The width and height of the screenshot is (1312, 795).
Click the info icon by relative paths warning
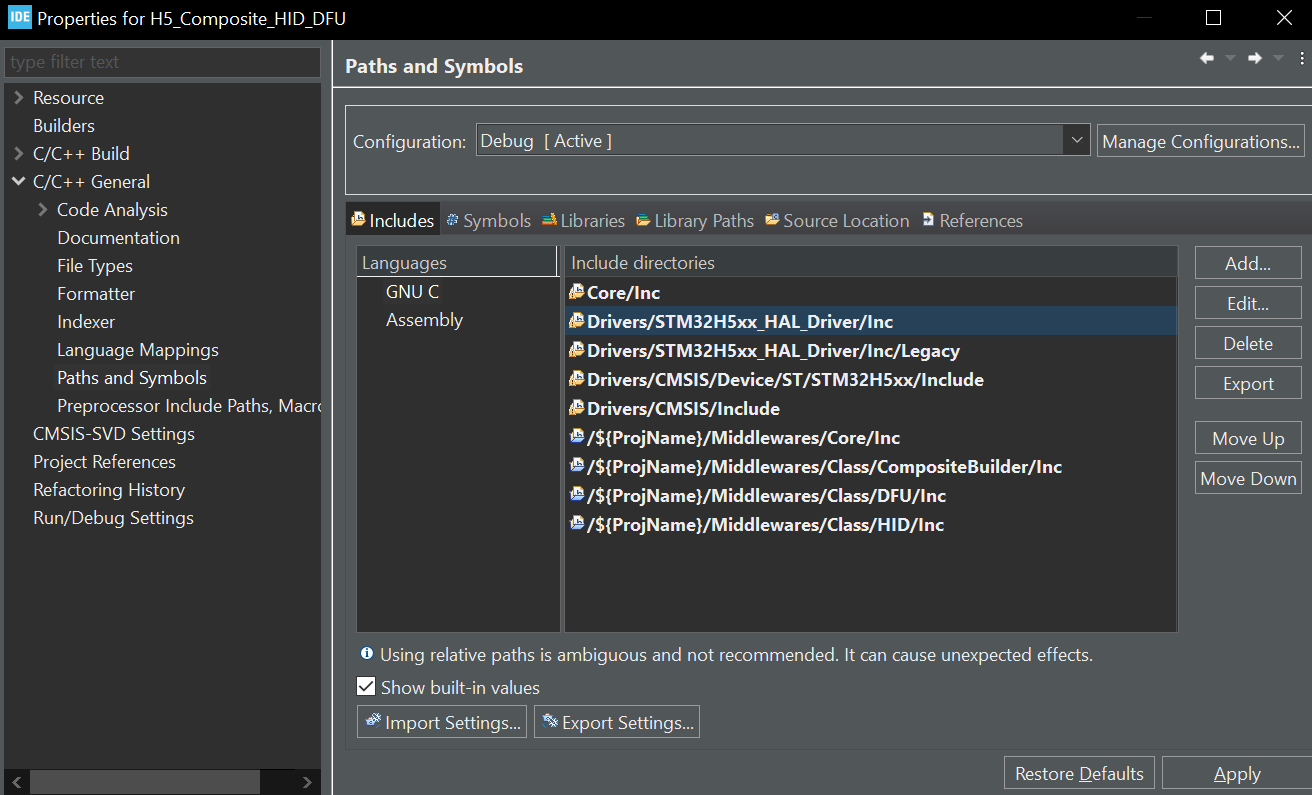(x=367, y=654)
